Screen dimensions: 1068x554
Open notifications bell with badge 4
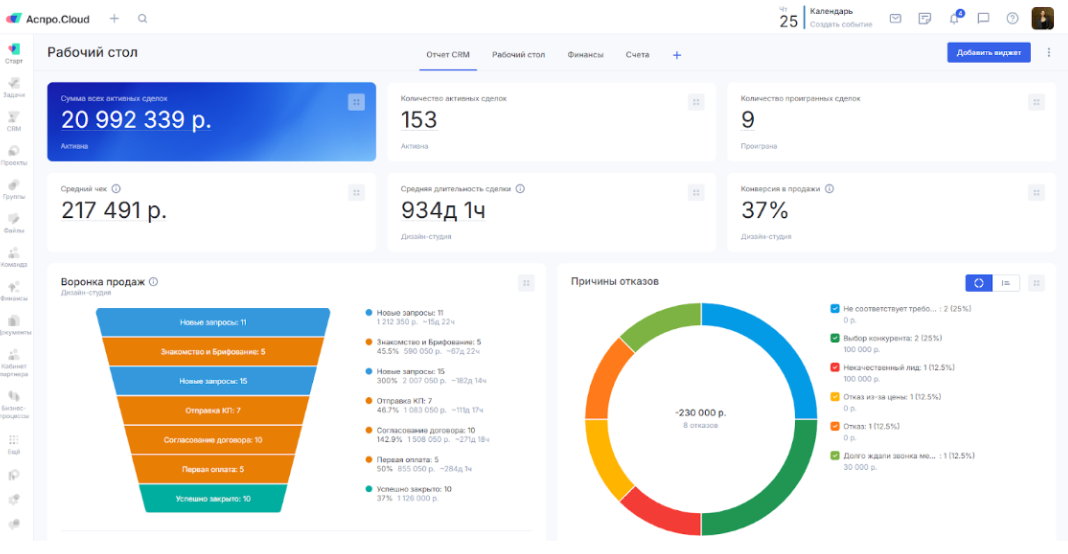pyautogui.click(x=955, y=18)
